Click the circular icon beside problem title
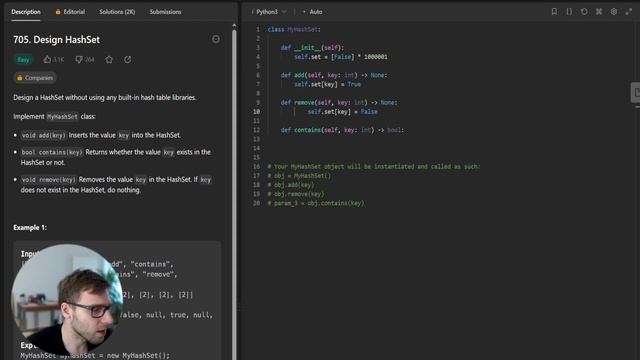This screenshot has width=640, height=360. point(216,39)
